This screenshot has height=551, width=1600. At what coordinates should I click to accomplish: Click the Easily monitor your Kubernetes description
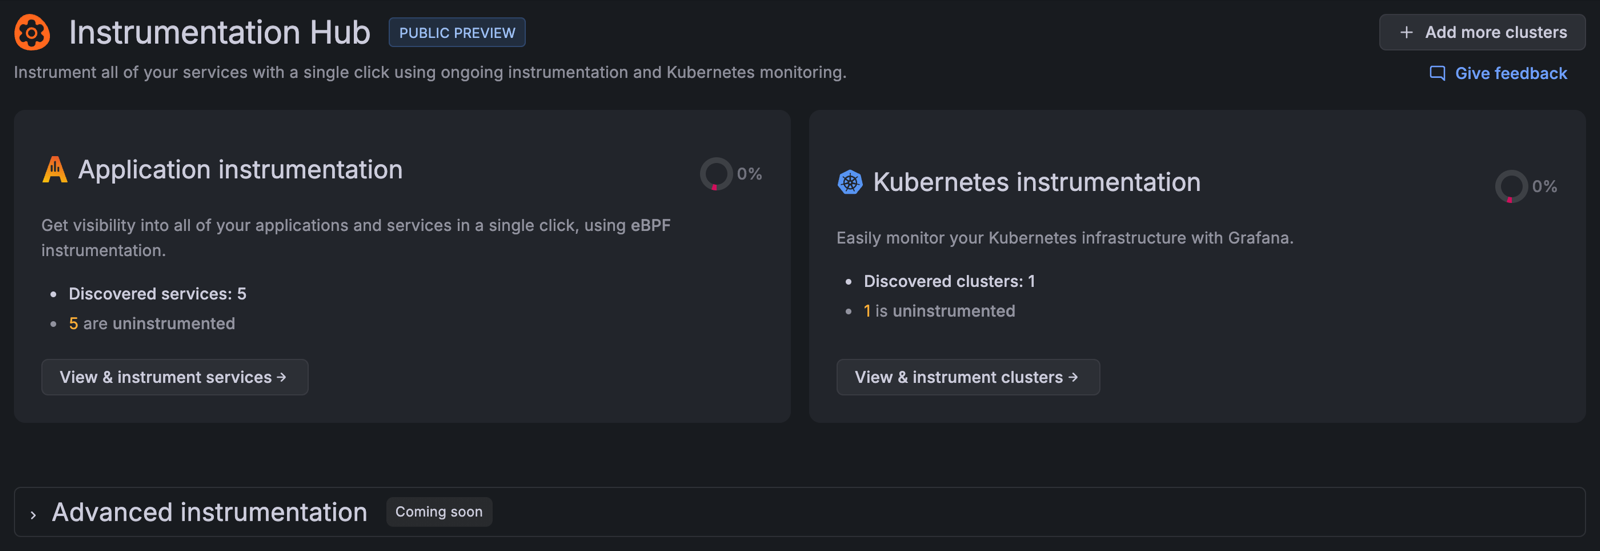(1065, 238)
